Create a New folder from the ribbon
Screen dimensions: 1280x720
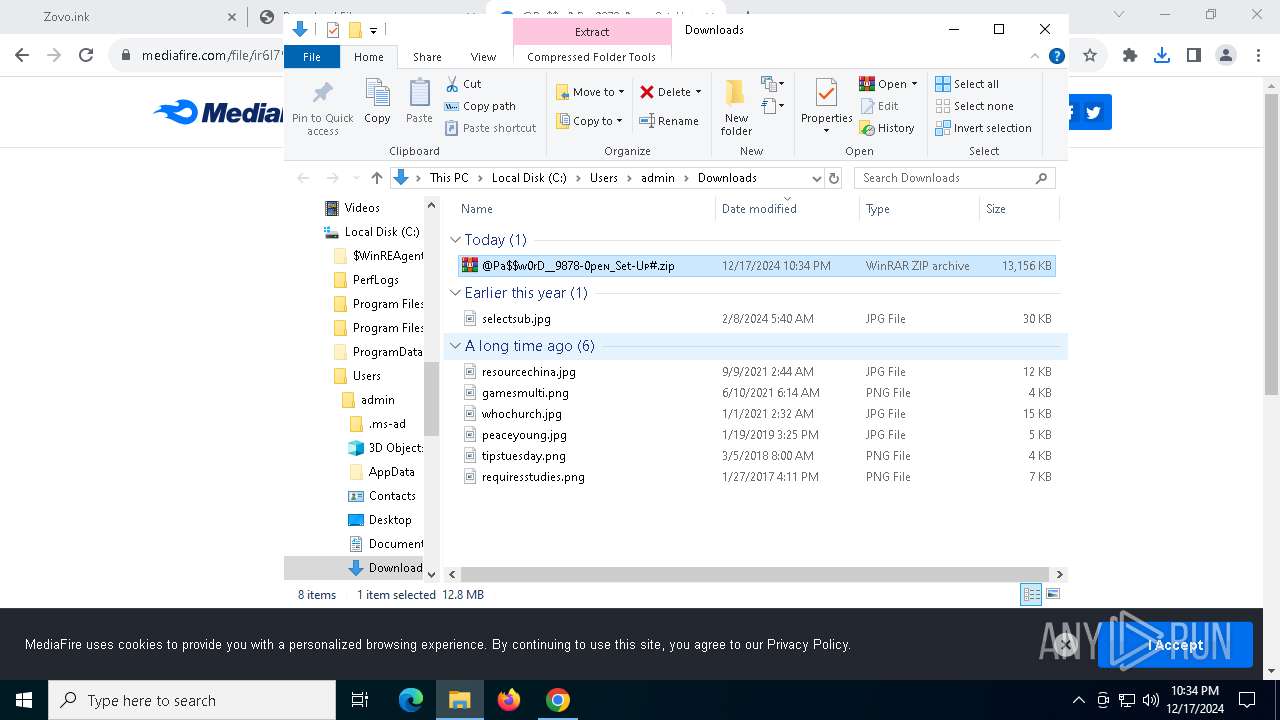[736, 107]
